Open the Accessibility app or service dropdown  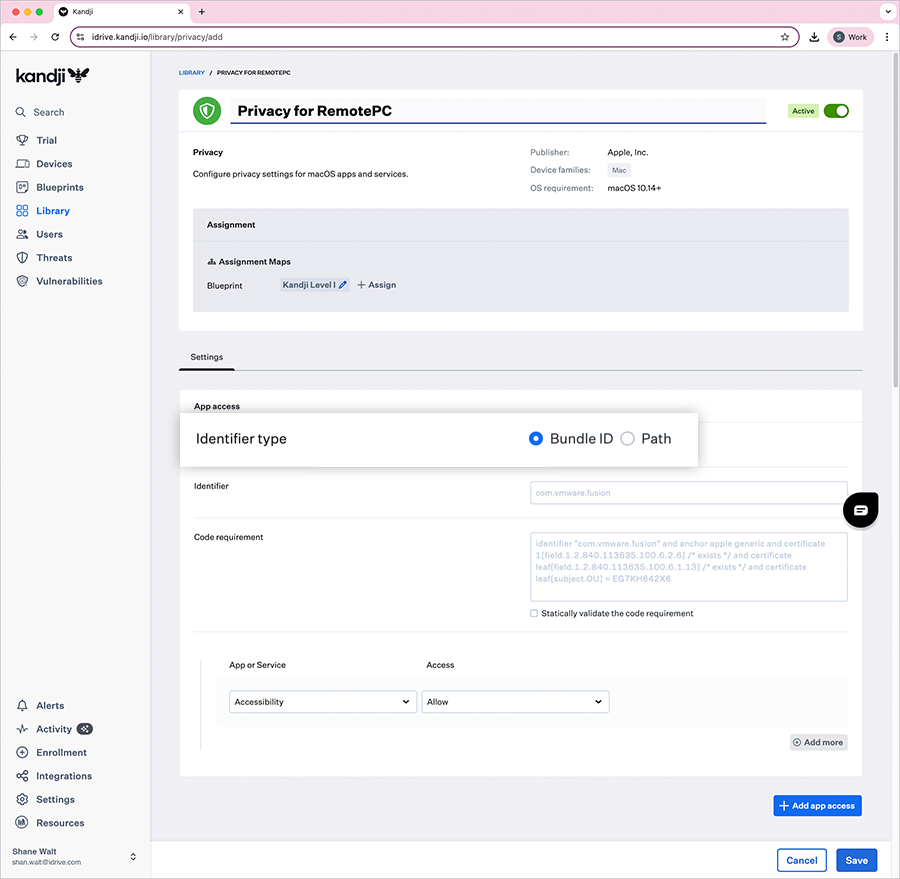point(323,702)
